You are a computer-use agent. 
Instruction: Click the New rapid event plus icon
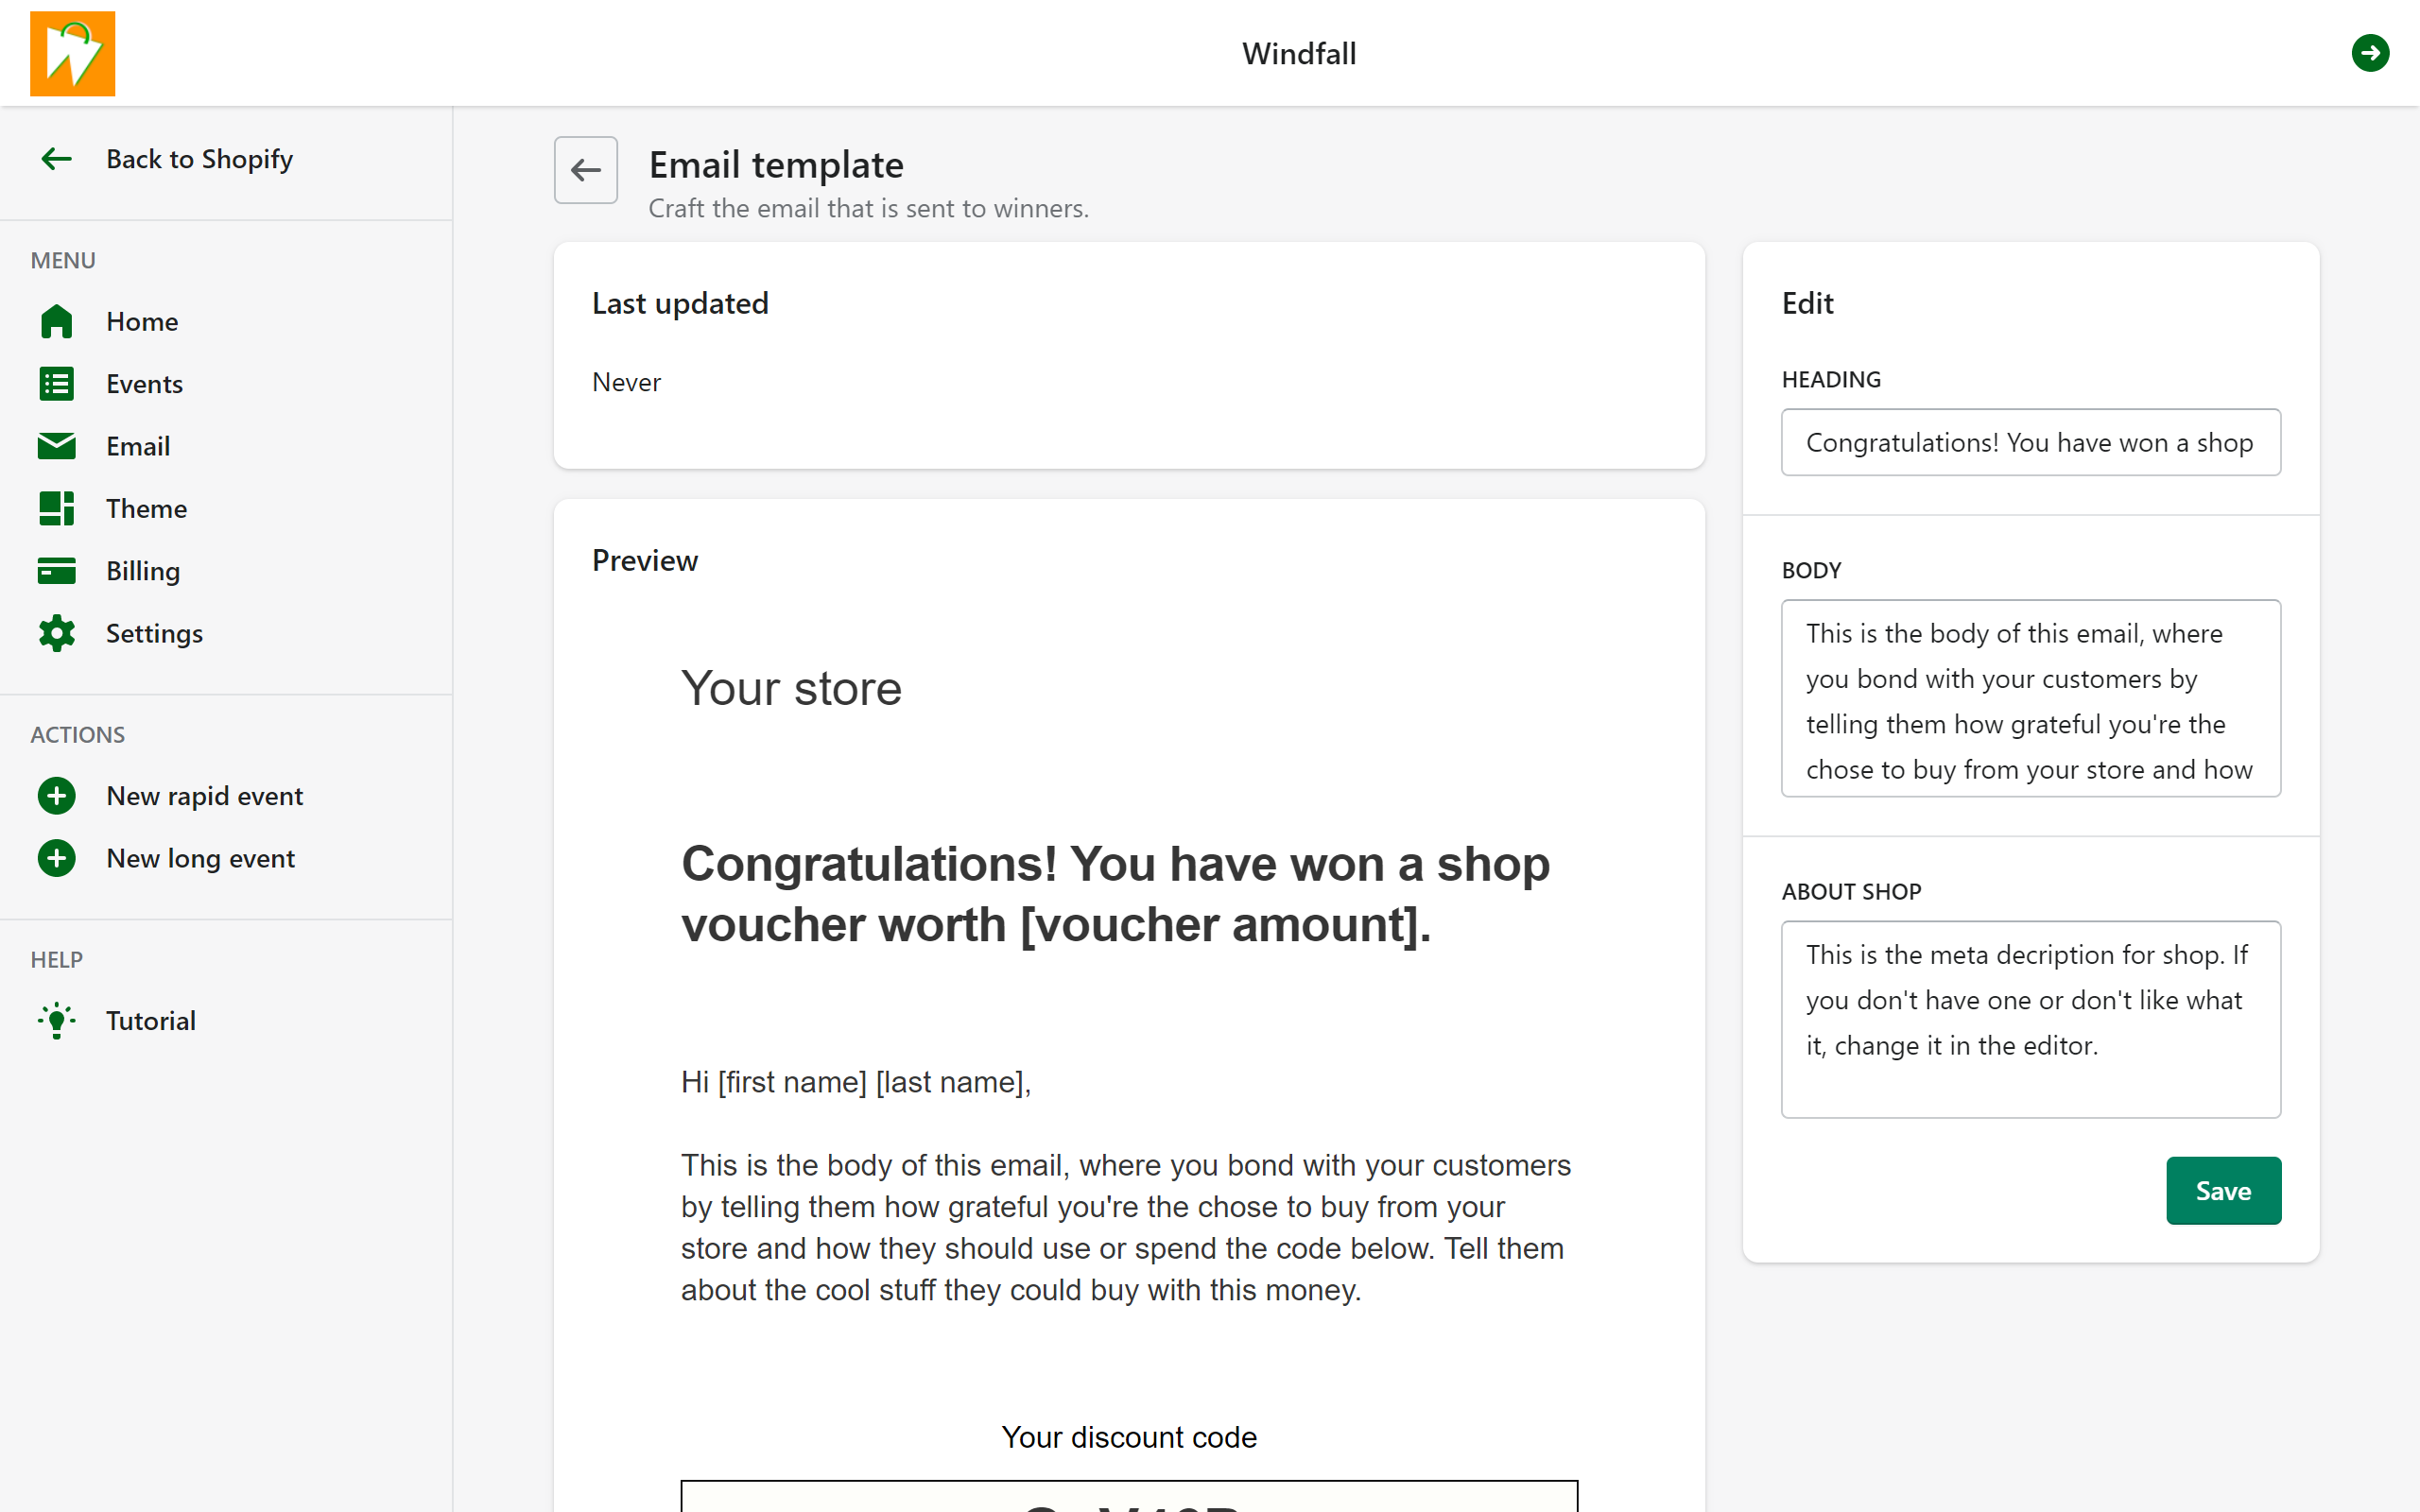tap(56, 795)
